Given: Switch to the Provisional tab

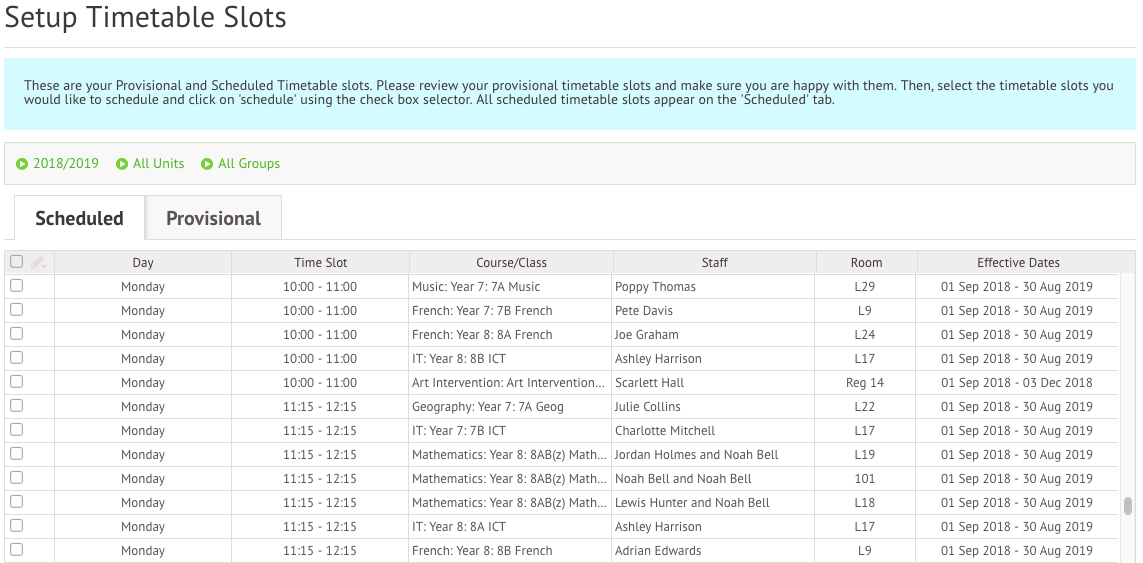Looking at the screenshot, I should (x=213, y=218).
